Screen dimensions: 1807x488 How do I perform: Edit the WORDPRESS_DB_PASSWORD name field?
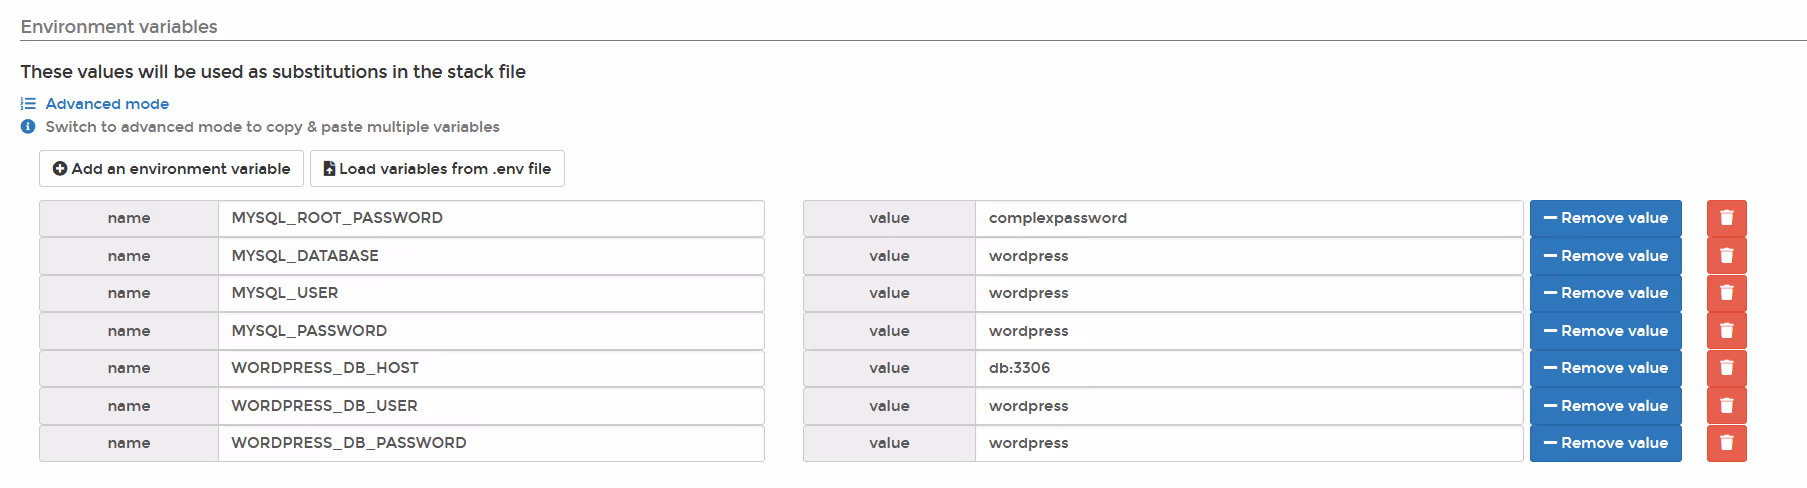pos(491,443)
